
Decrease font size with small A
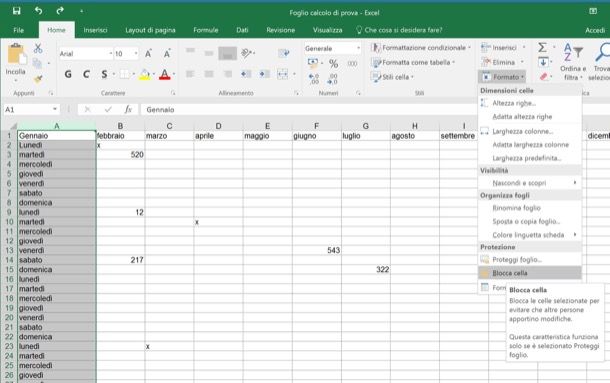167,54
